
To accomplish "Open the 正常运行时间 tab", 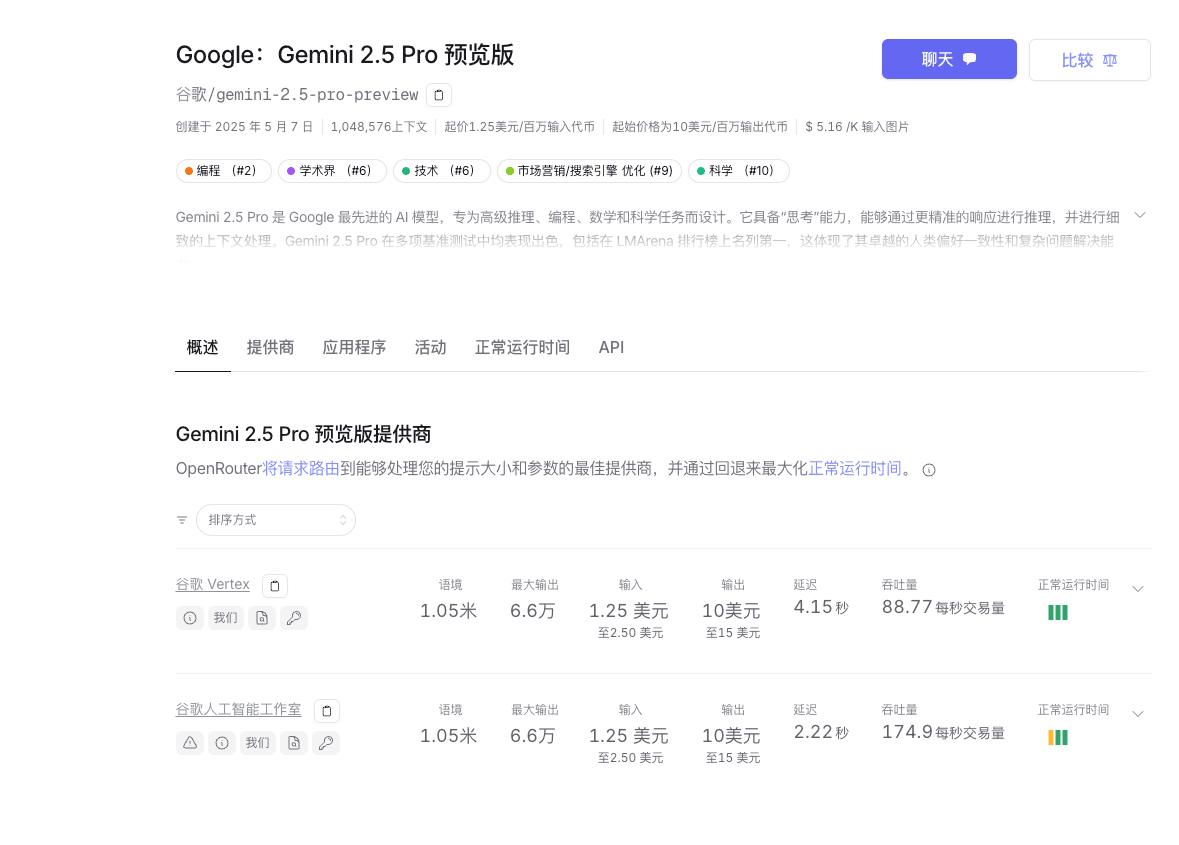I will coord(523,347).
